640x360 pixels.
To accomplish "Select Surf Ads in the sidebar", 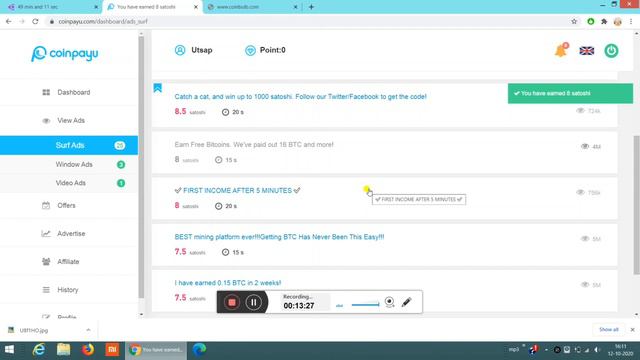I will pos(69,145).
